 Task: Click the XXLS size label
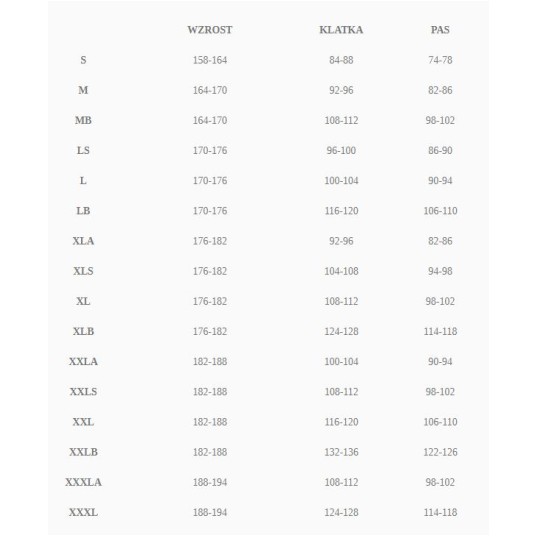83,391
